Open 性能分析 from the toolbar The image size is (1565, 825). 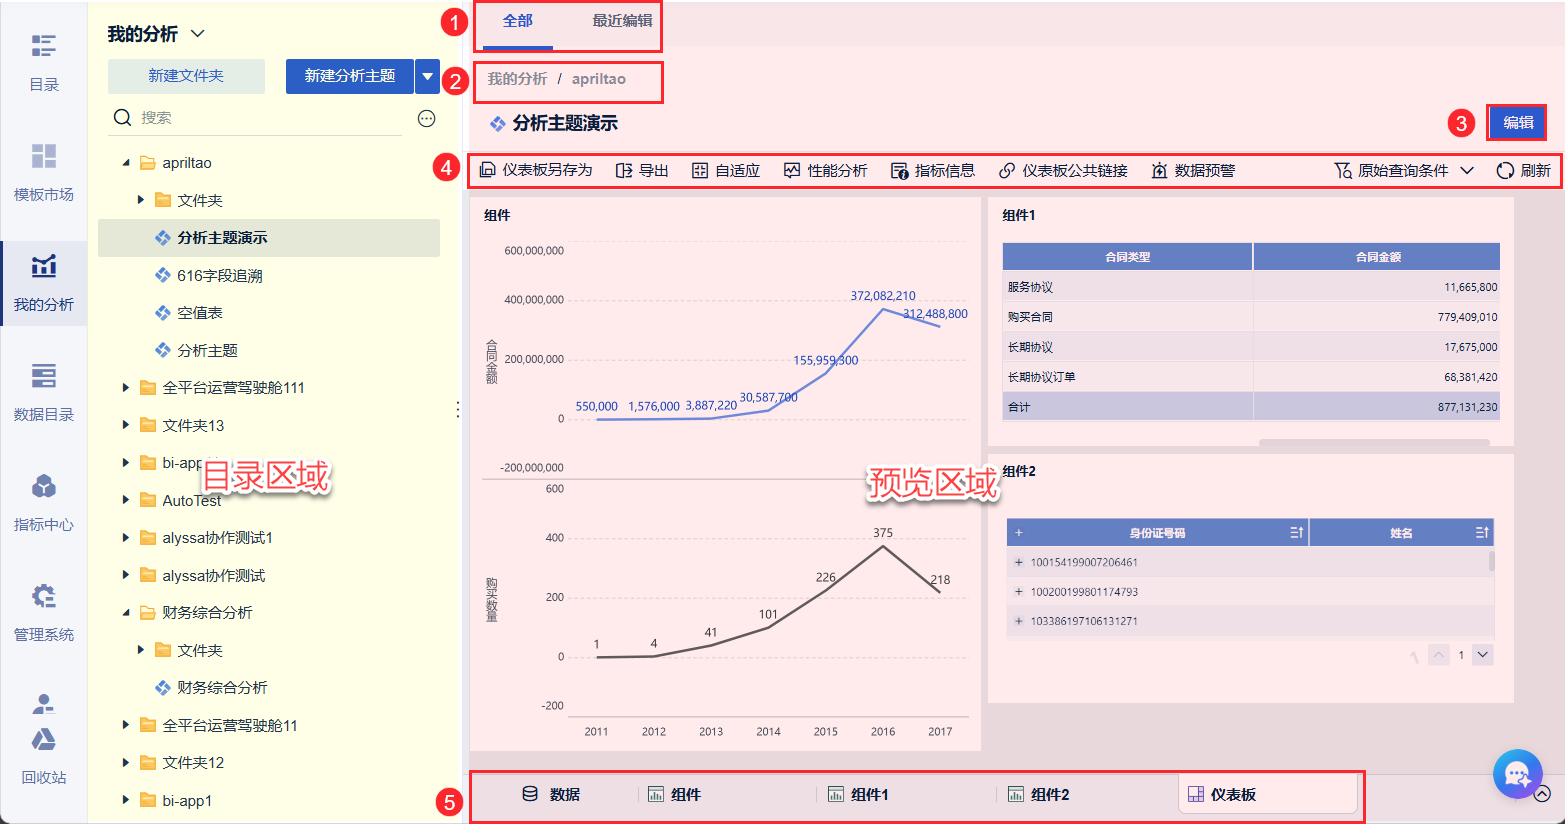(826, 170)
